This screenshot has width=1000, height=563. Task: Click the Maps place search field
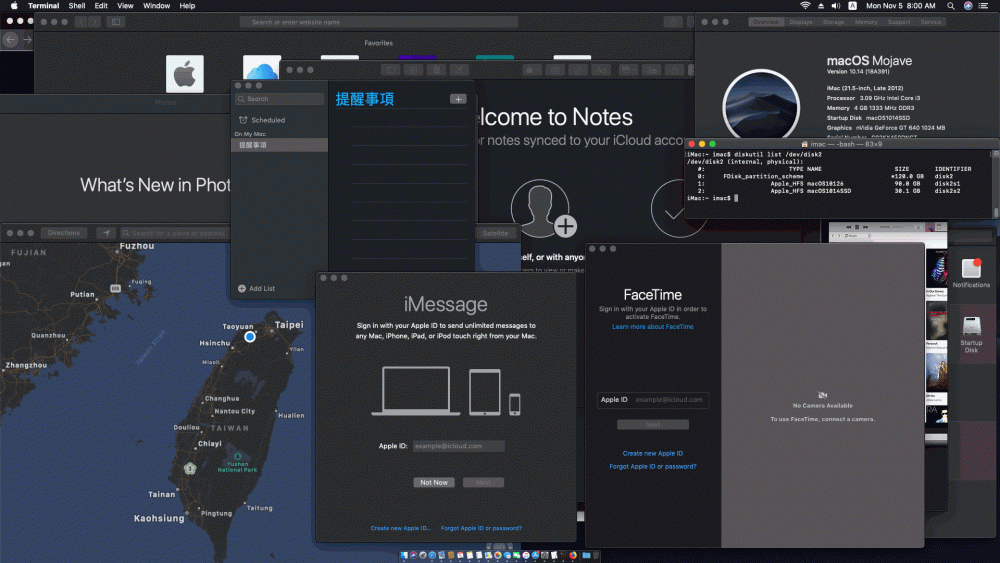(174, 233)
